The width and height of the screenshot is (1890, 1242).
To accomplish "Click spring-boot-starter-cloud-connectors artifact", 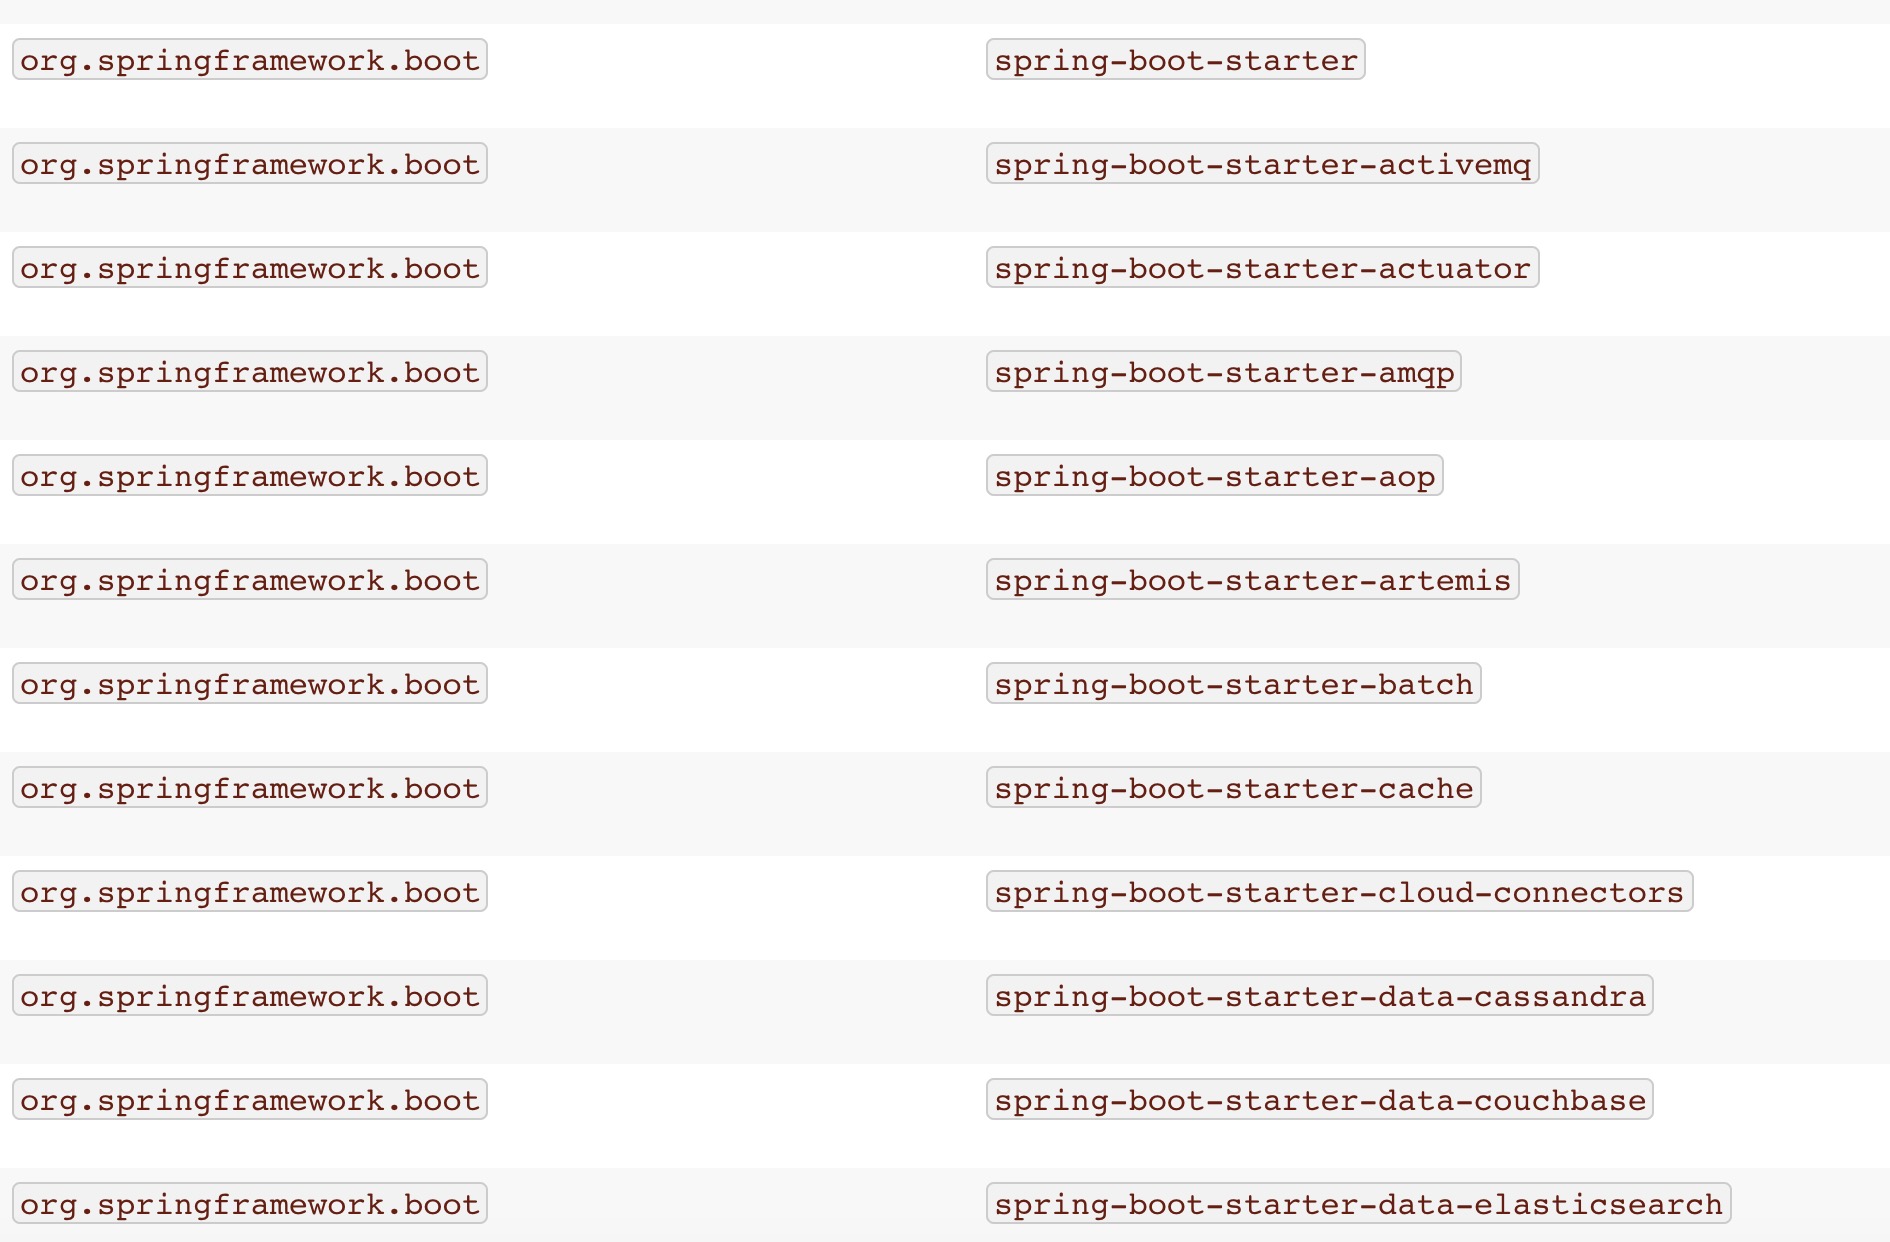I will click(1339, 892).
